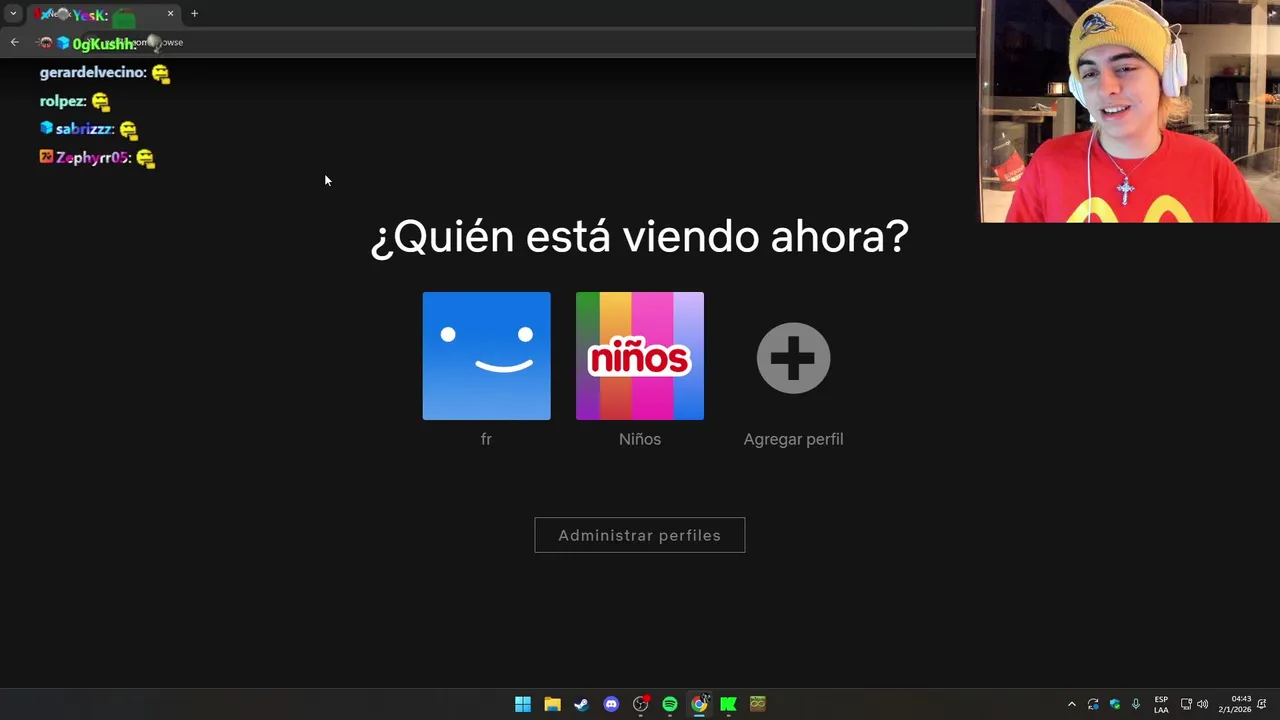The width and height of the screenshot is (1280, 720).
Task: Click the 'Agregar perfil' text label
Action: pyautogui.click(x=793, y=439)
